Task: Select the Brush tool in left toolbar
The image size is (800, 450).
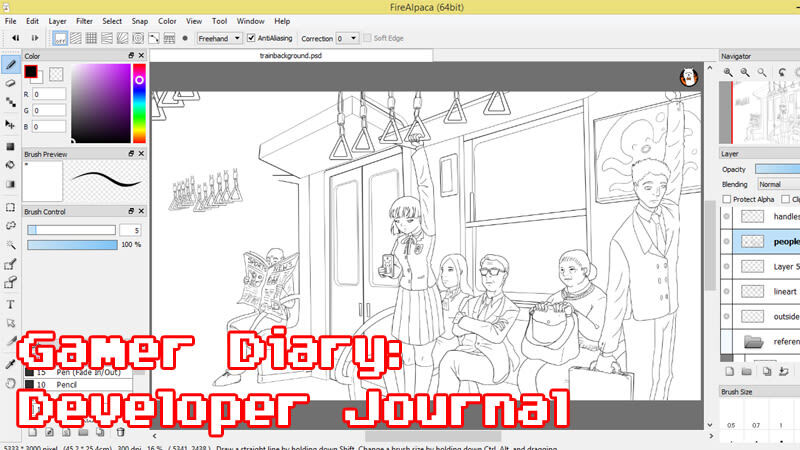Action: pos(10,64)
